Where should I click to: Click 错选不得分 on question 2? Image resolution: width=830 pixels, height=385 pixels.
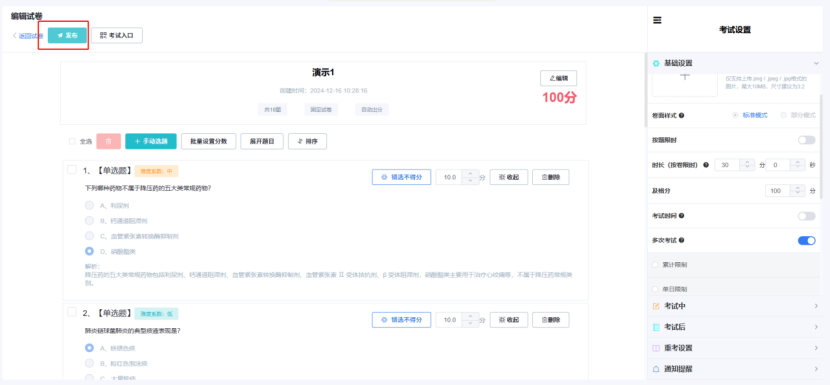tap(402, 320)
